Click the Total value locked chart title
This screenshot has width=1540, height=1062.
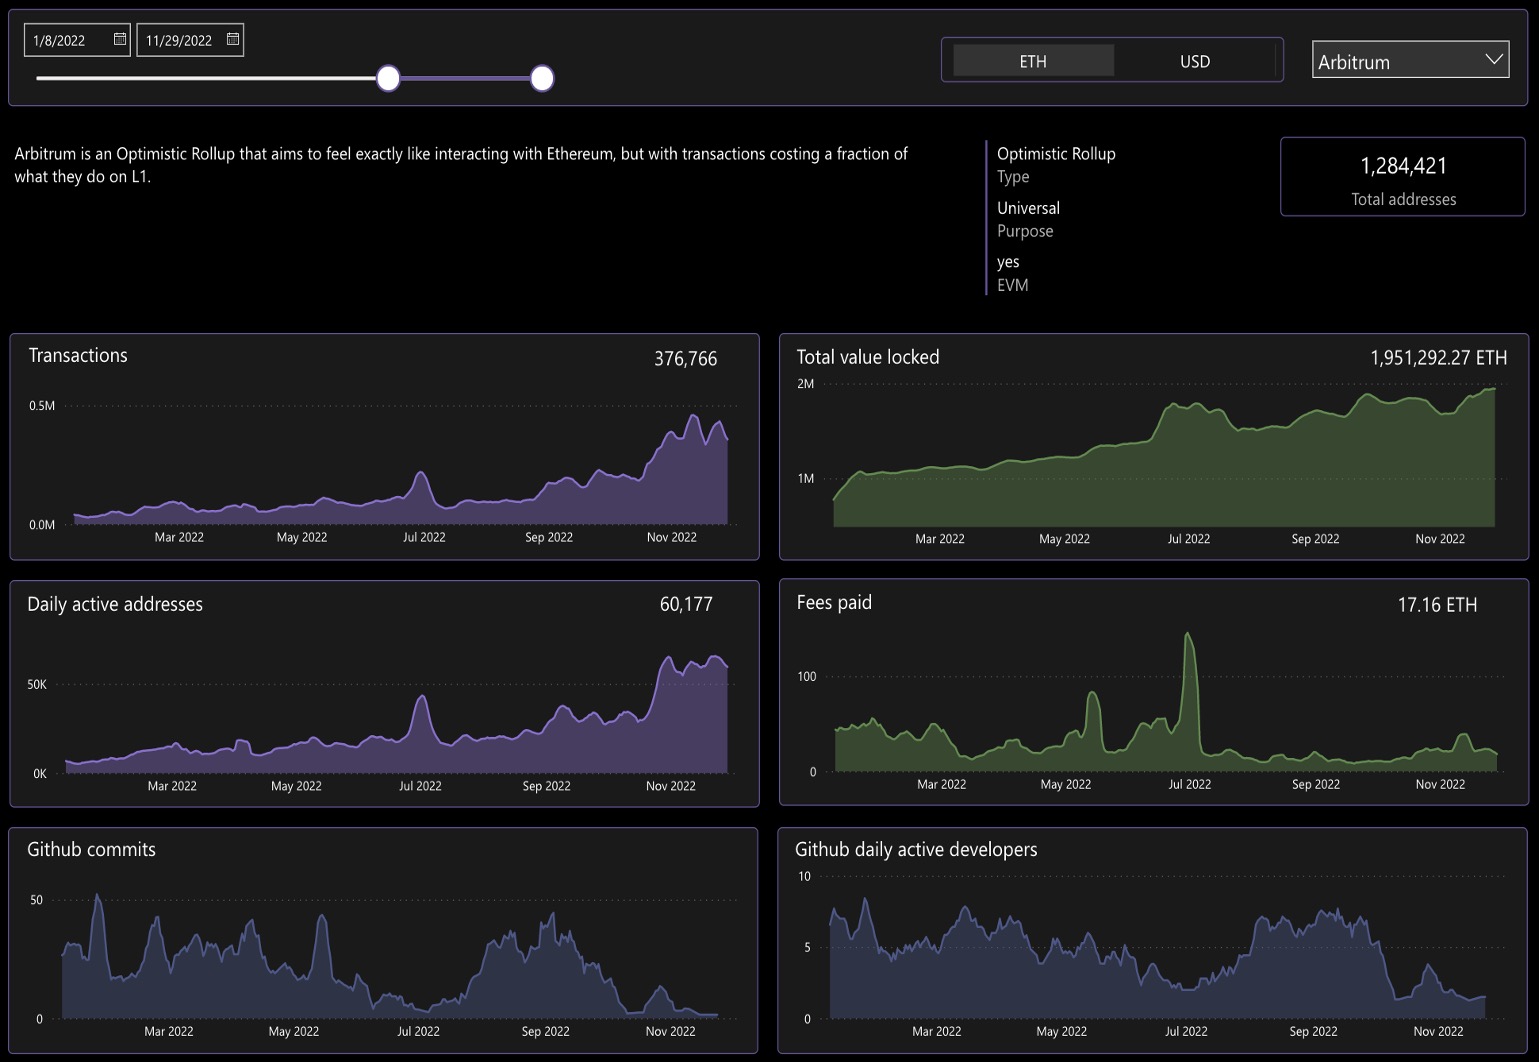point(868,357)
